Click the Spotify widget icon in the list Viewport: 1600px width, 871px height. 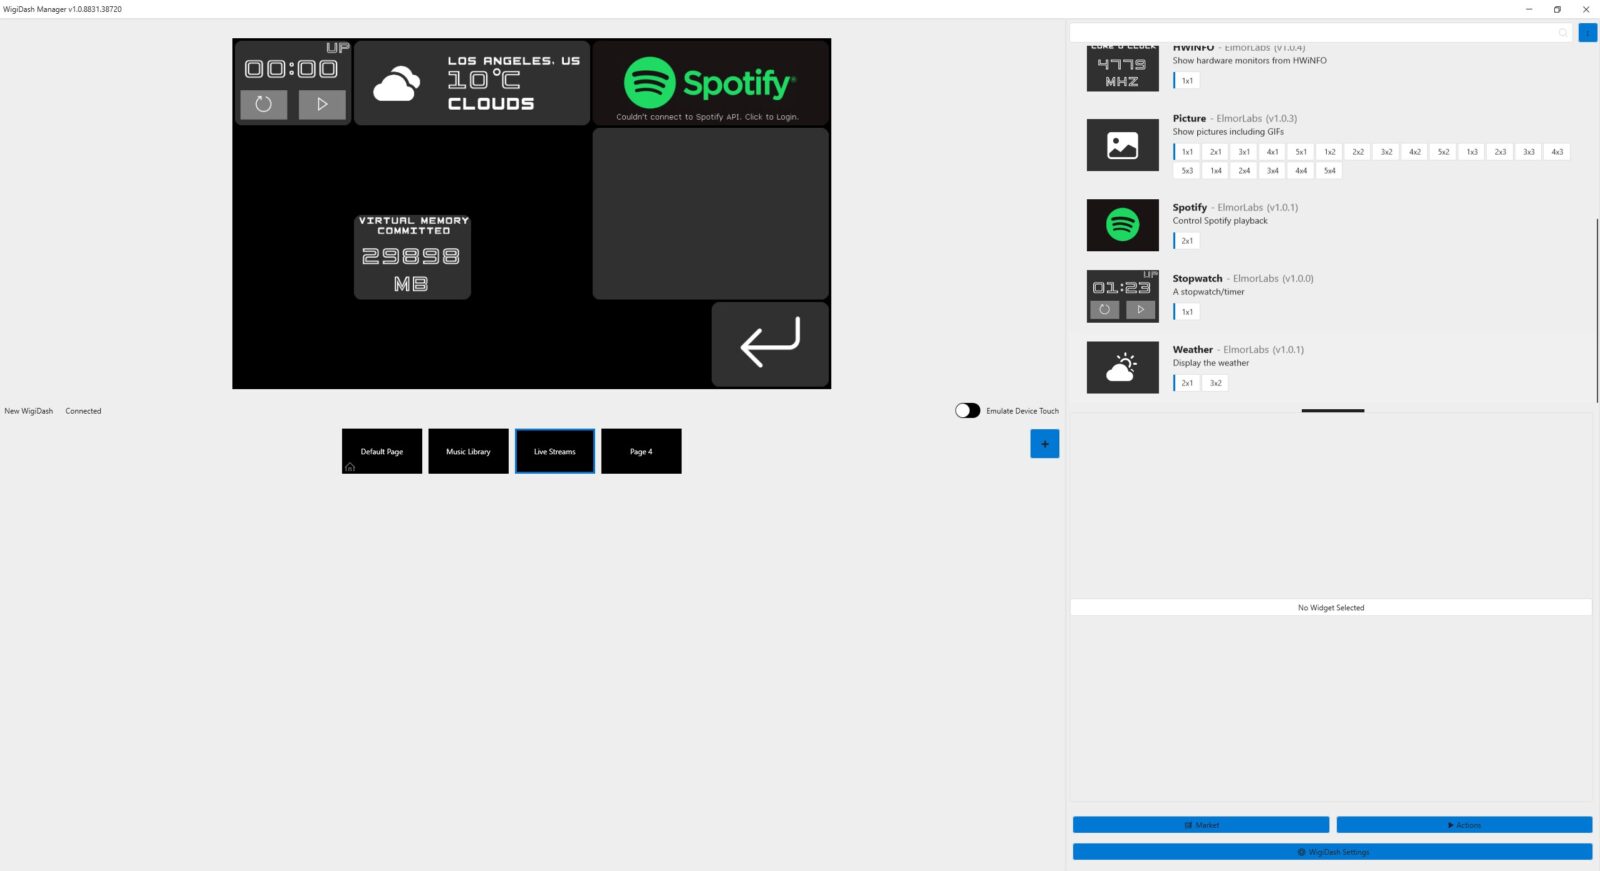(1122, 225)
